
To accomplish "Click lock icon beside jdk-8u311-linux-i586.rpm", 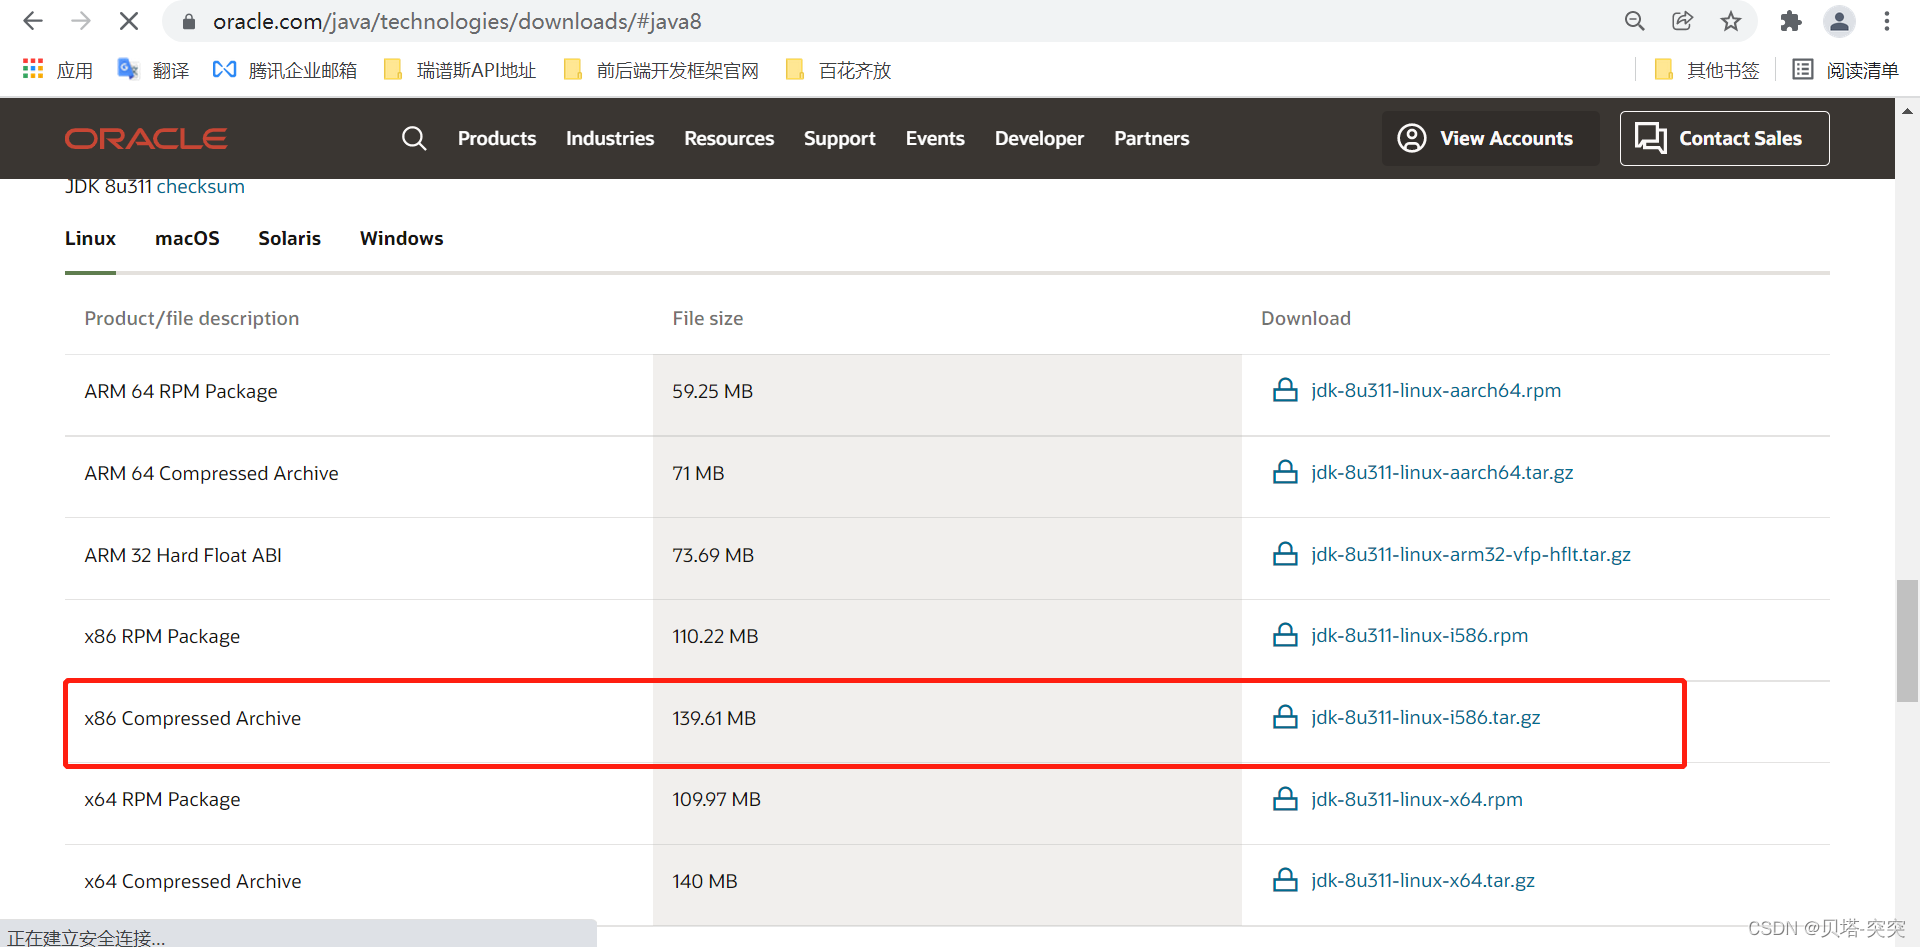I will click(1285, 635).
